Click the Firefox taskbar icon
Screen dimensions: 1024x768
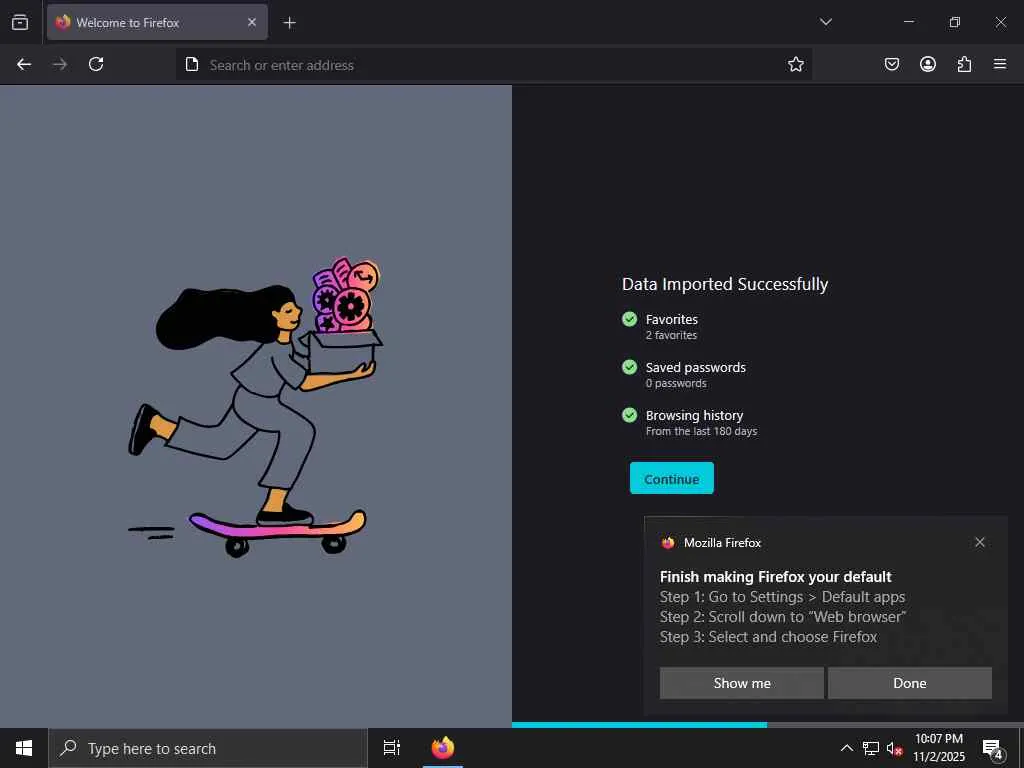pos(443,748)
